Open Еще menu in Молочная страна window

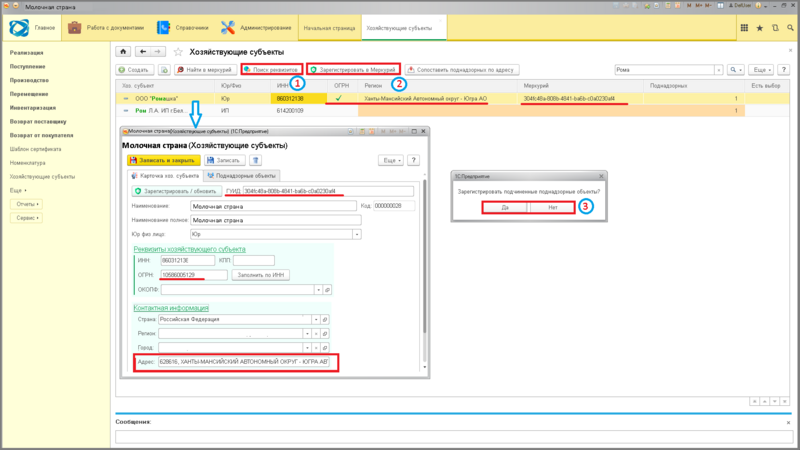391,160
